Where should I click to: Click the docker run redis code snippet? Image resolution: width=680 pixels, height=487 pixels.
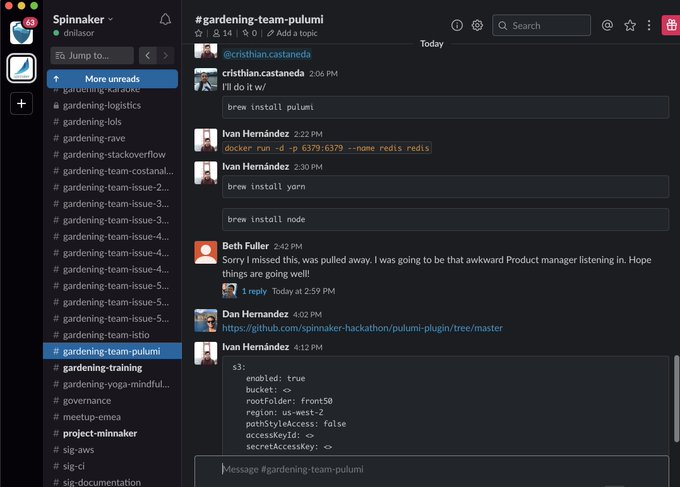click(327, 148)
